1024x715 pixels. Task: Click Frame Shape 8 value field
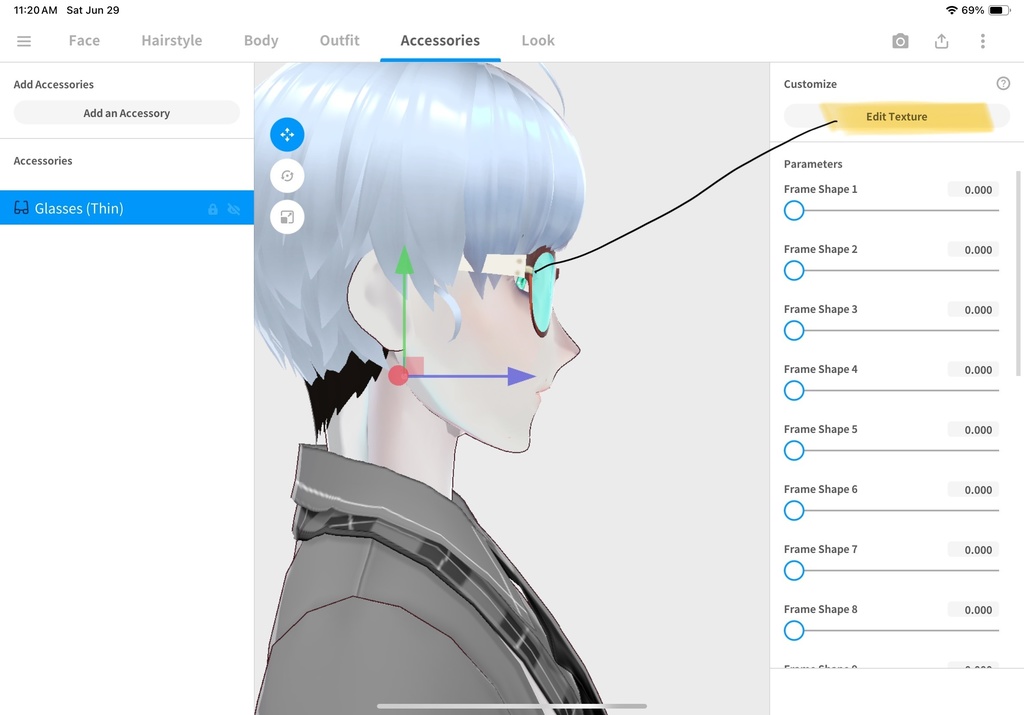tap(973, 610)
